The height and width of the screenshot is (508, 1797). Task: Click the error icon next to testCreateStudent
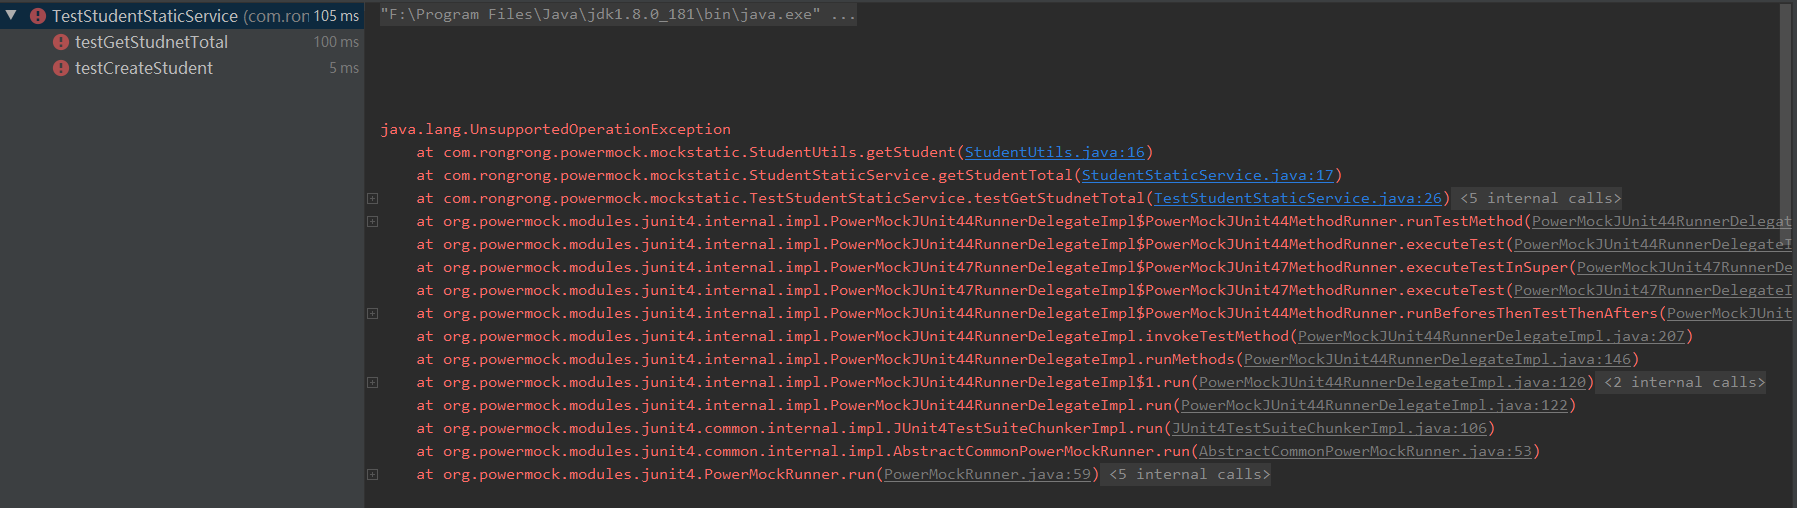point(61,68)
